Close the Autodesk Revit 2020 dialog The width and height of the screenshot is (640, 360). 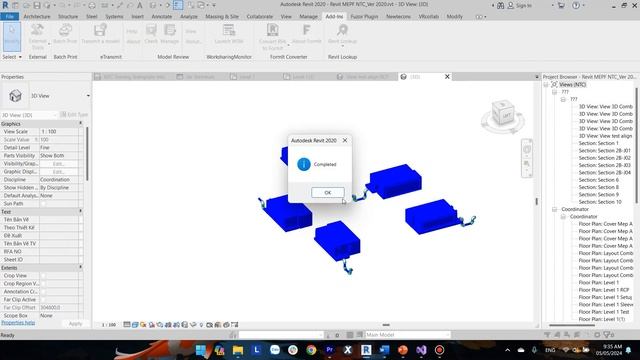[345, 140]
